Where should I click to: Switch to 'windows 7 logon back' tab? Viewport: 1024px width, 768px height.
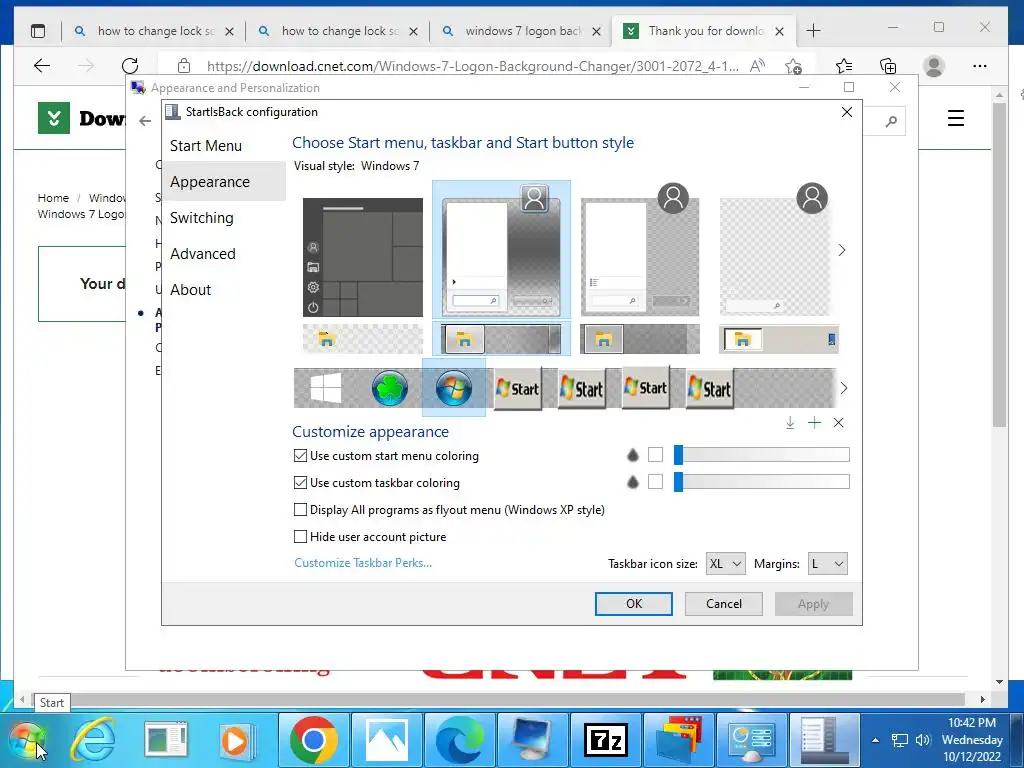click(x=522, y=31)
